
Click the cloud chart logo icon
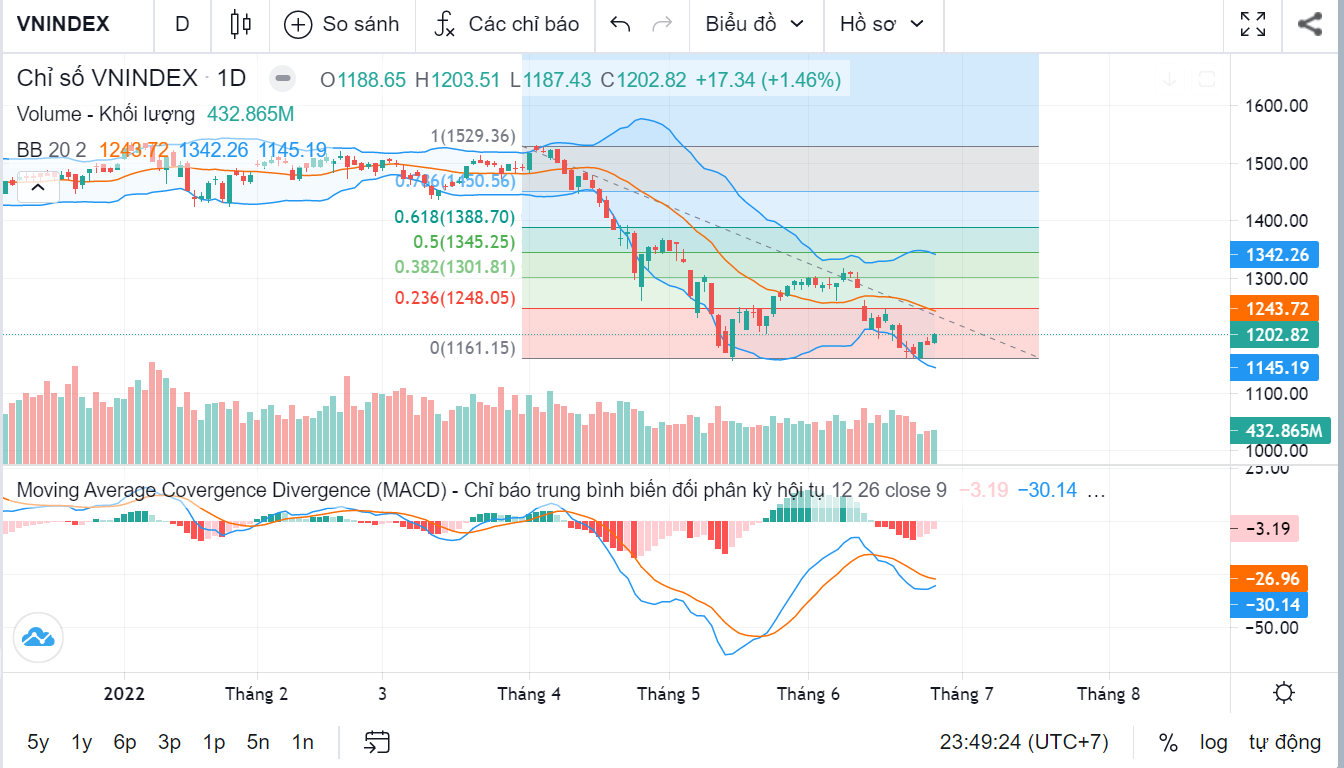38,637
